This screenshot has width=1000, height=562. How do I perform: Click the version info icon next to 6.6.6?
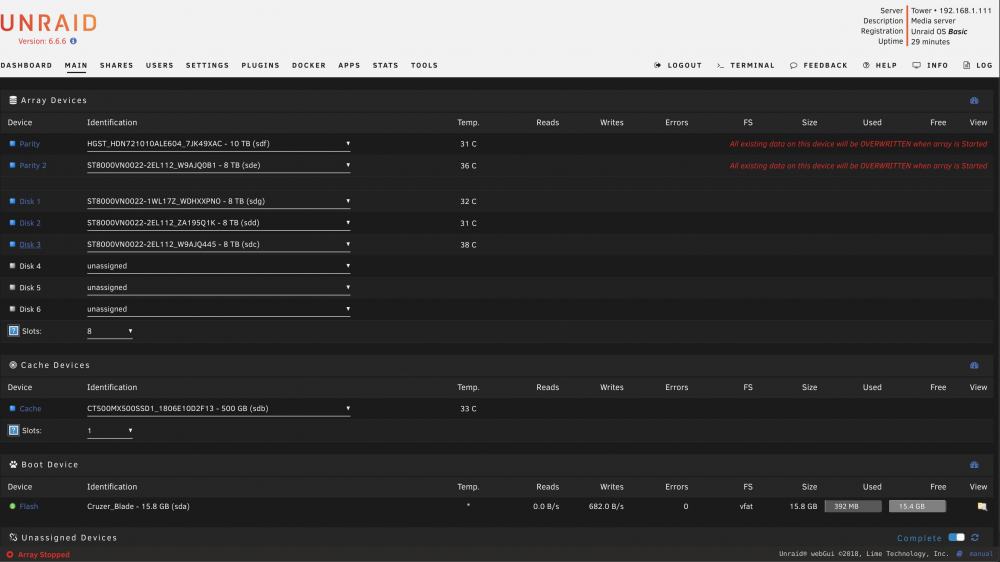coord(73,41)
